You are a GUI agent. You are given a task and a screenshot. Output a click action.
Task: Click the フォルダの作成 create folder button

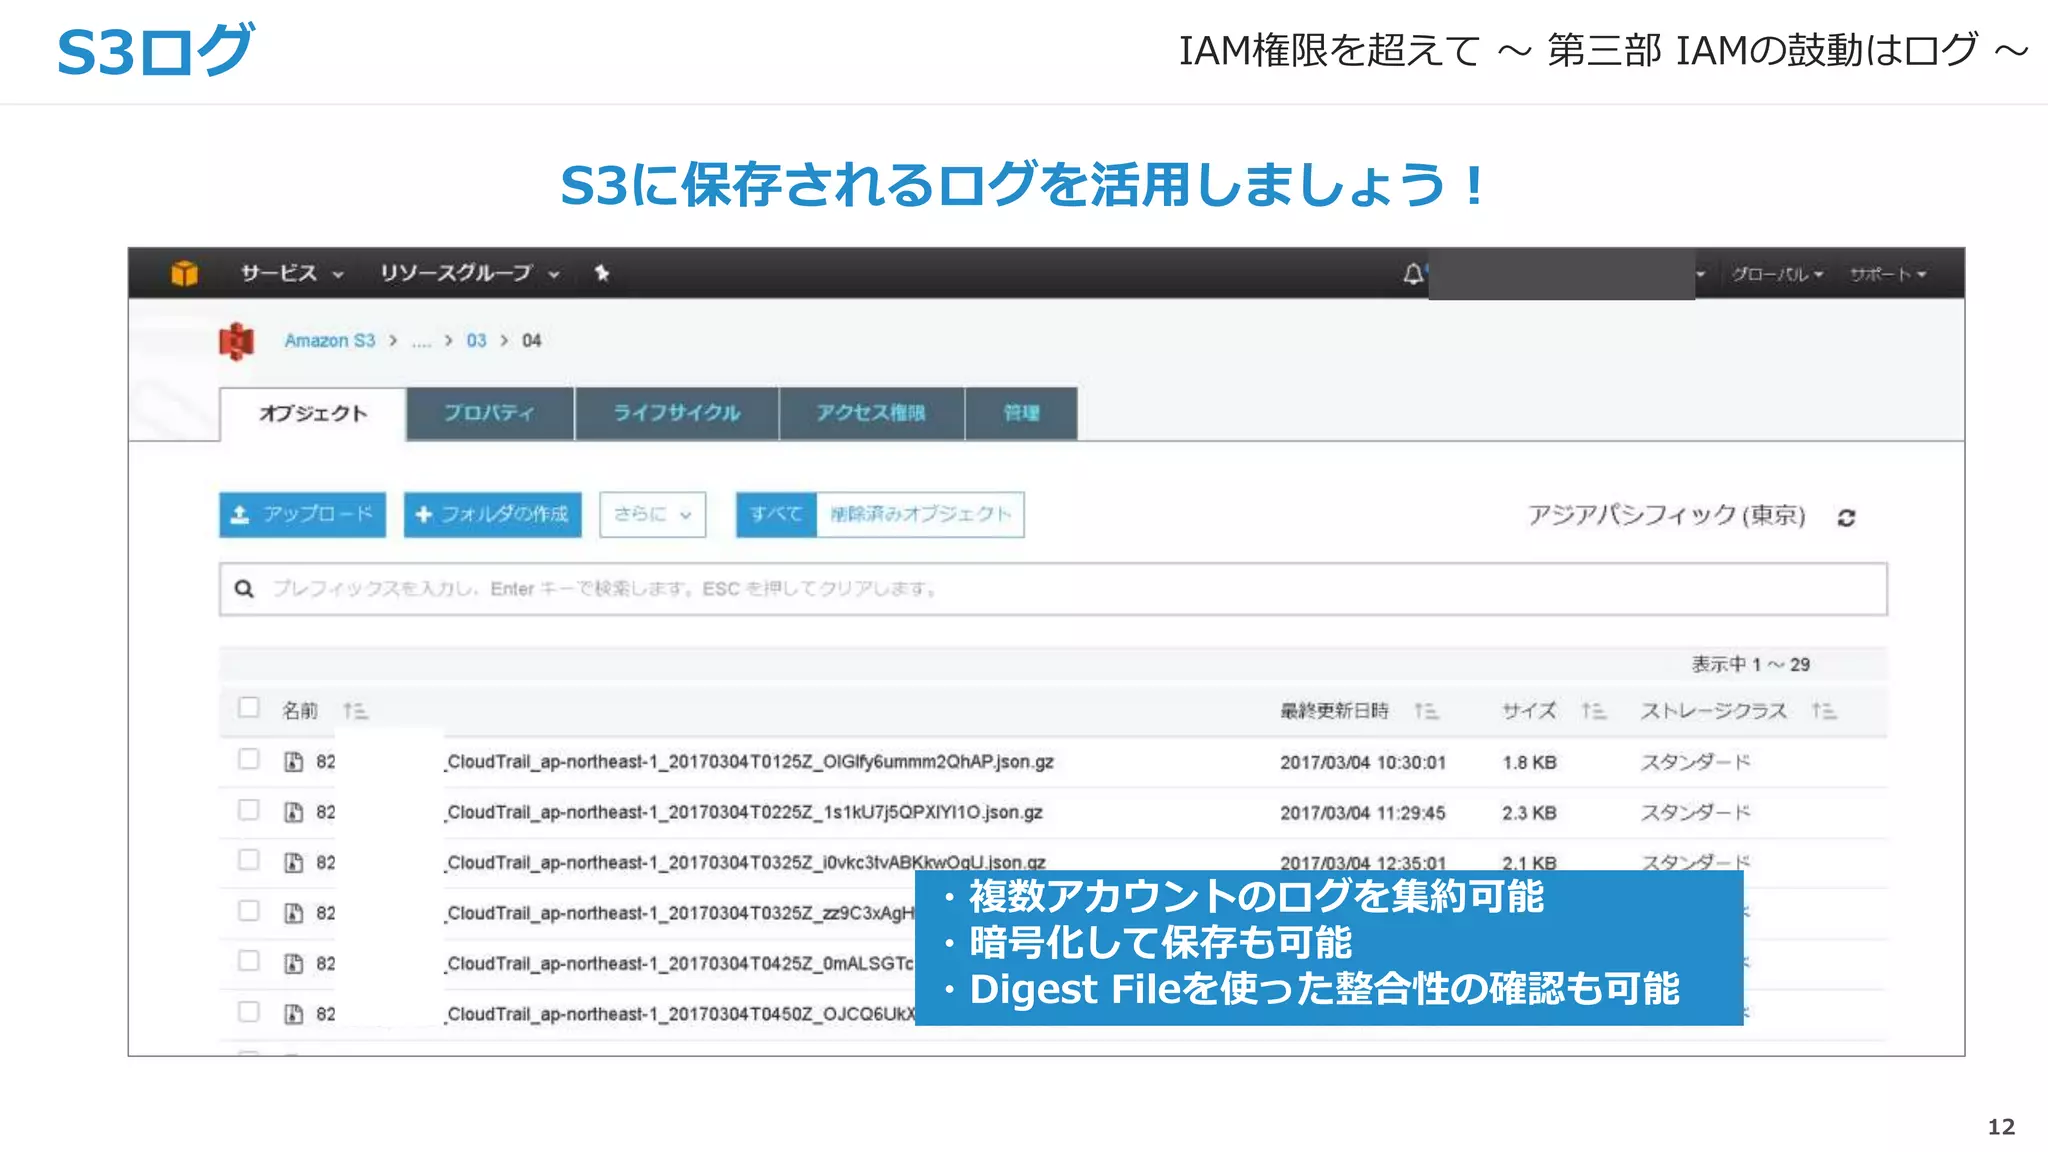[x=492, y=514]
